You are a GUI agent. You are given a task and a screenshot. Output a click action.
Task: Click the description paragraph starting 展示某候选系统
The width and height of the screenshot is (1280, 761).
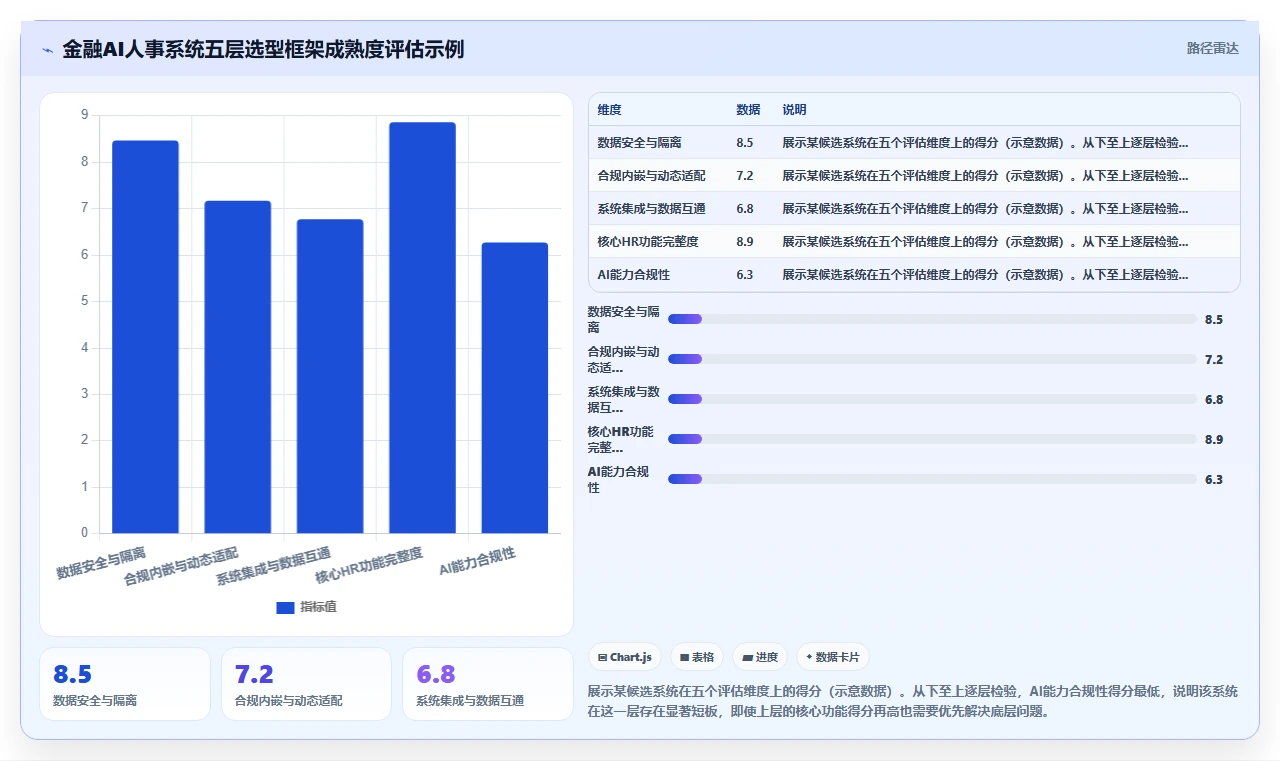[913, 701]
